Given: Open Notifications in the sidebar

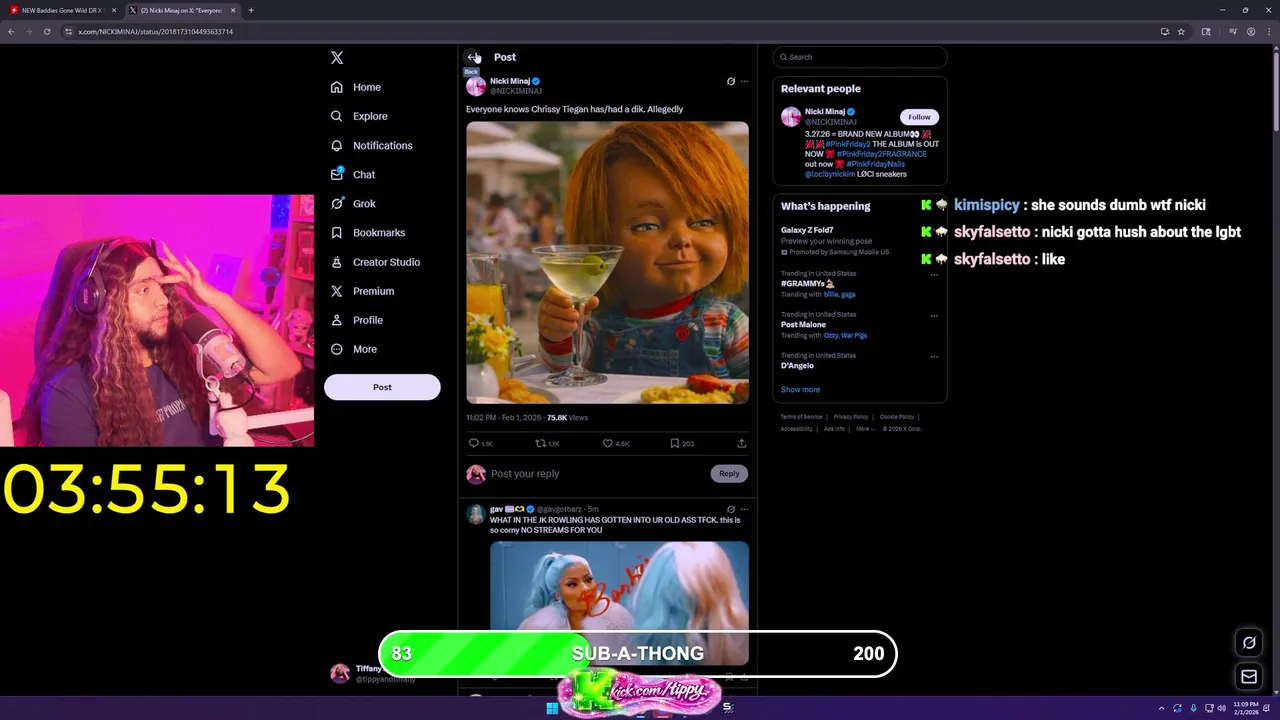Looking at the screenshot, I should coord(371,145).
